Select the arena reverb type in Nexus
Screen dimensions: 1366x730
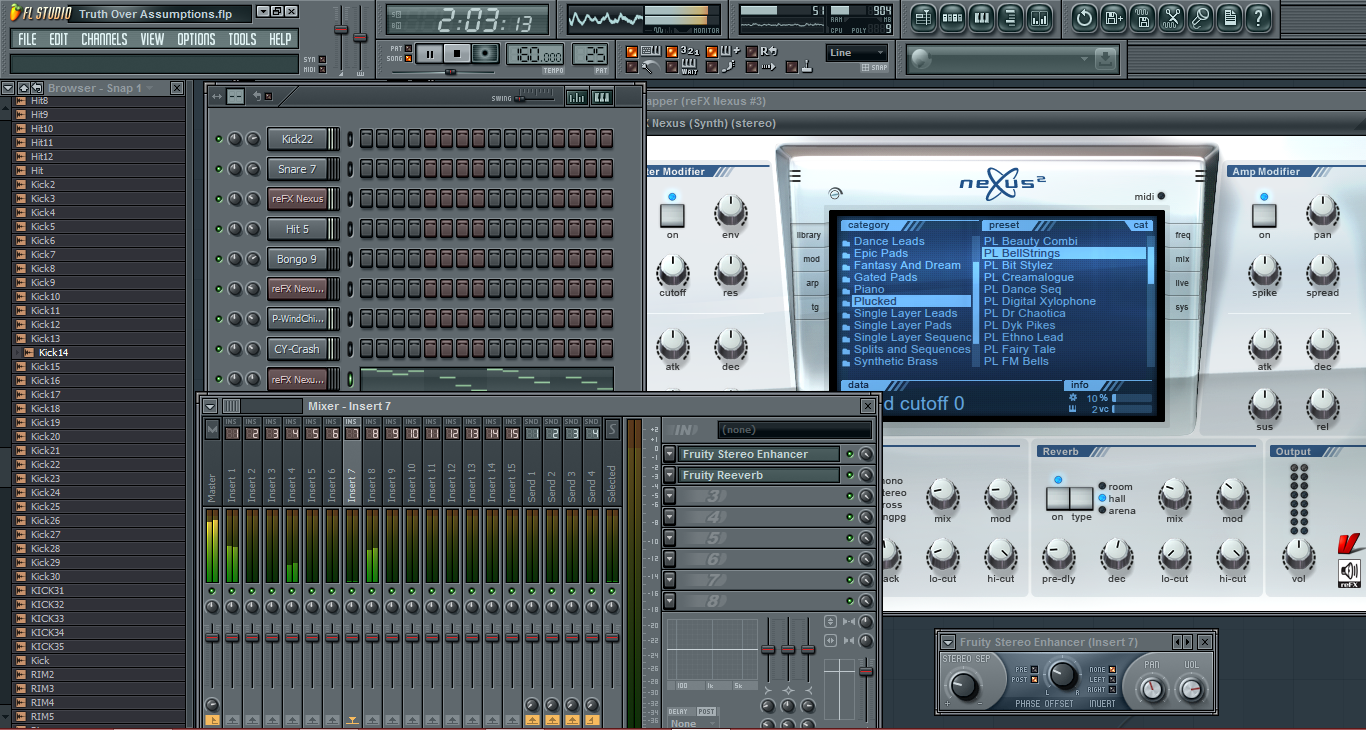[x=1103, y=511]
